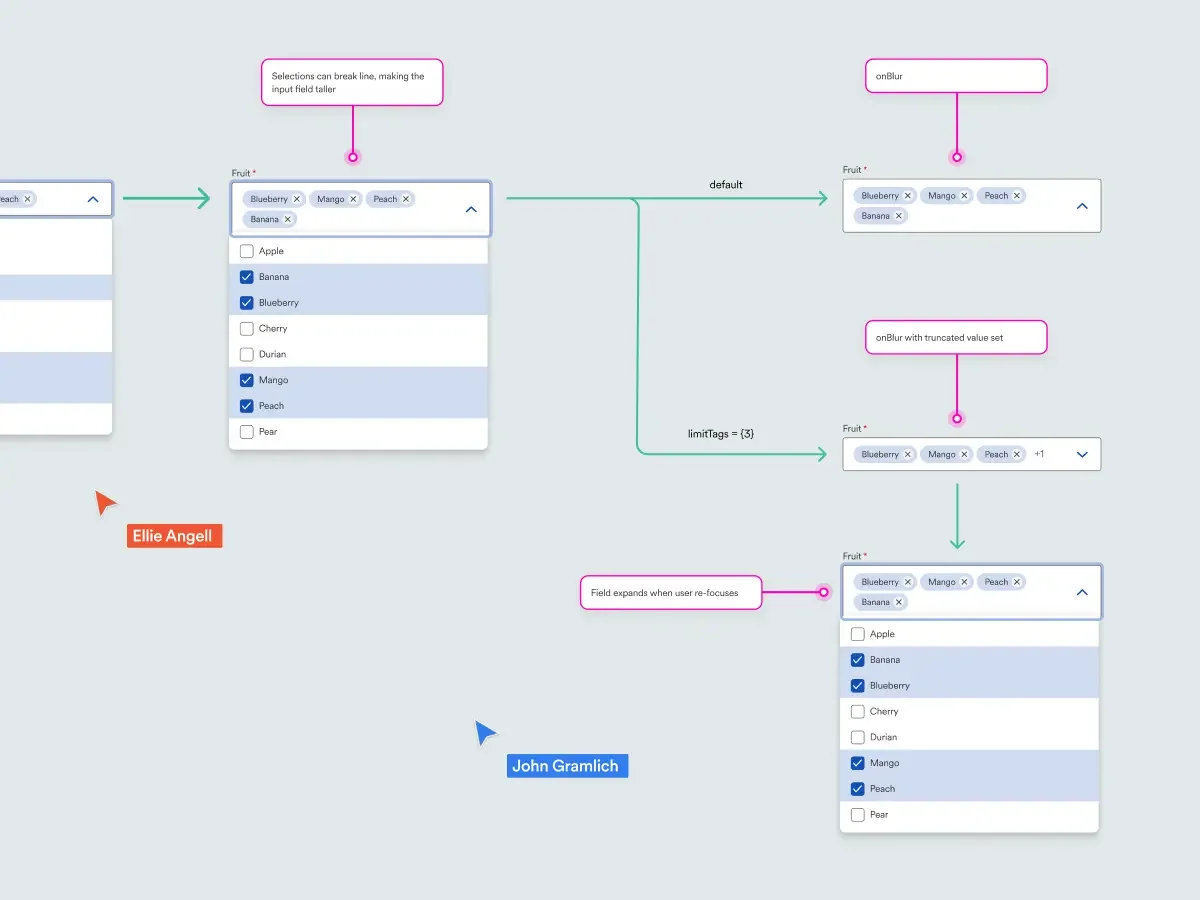
Task: Click the Ellie Angell name label
Action: pos(174,536)
